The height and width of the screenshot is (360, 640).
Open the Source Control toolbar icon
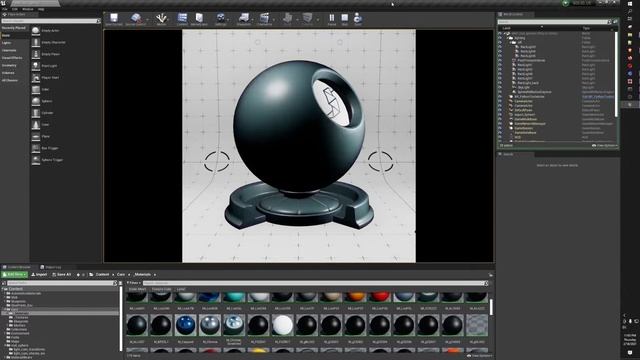click(136, 18)
